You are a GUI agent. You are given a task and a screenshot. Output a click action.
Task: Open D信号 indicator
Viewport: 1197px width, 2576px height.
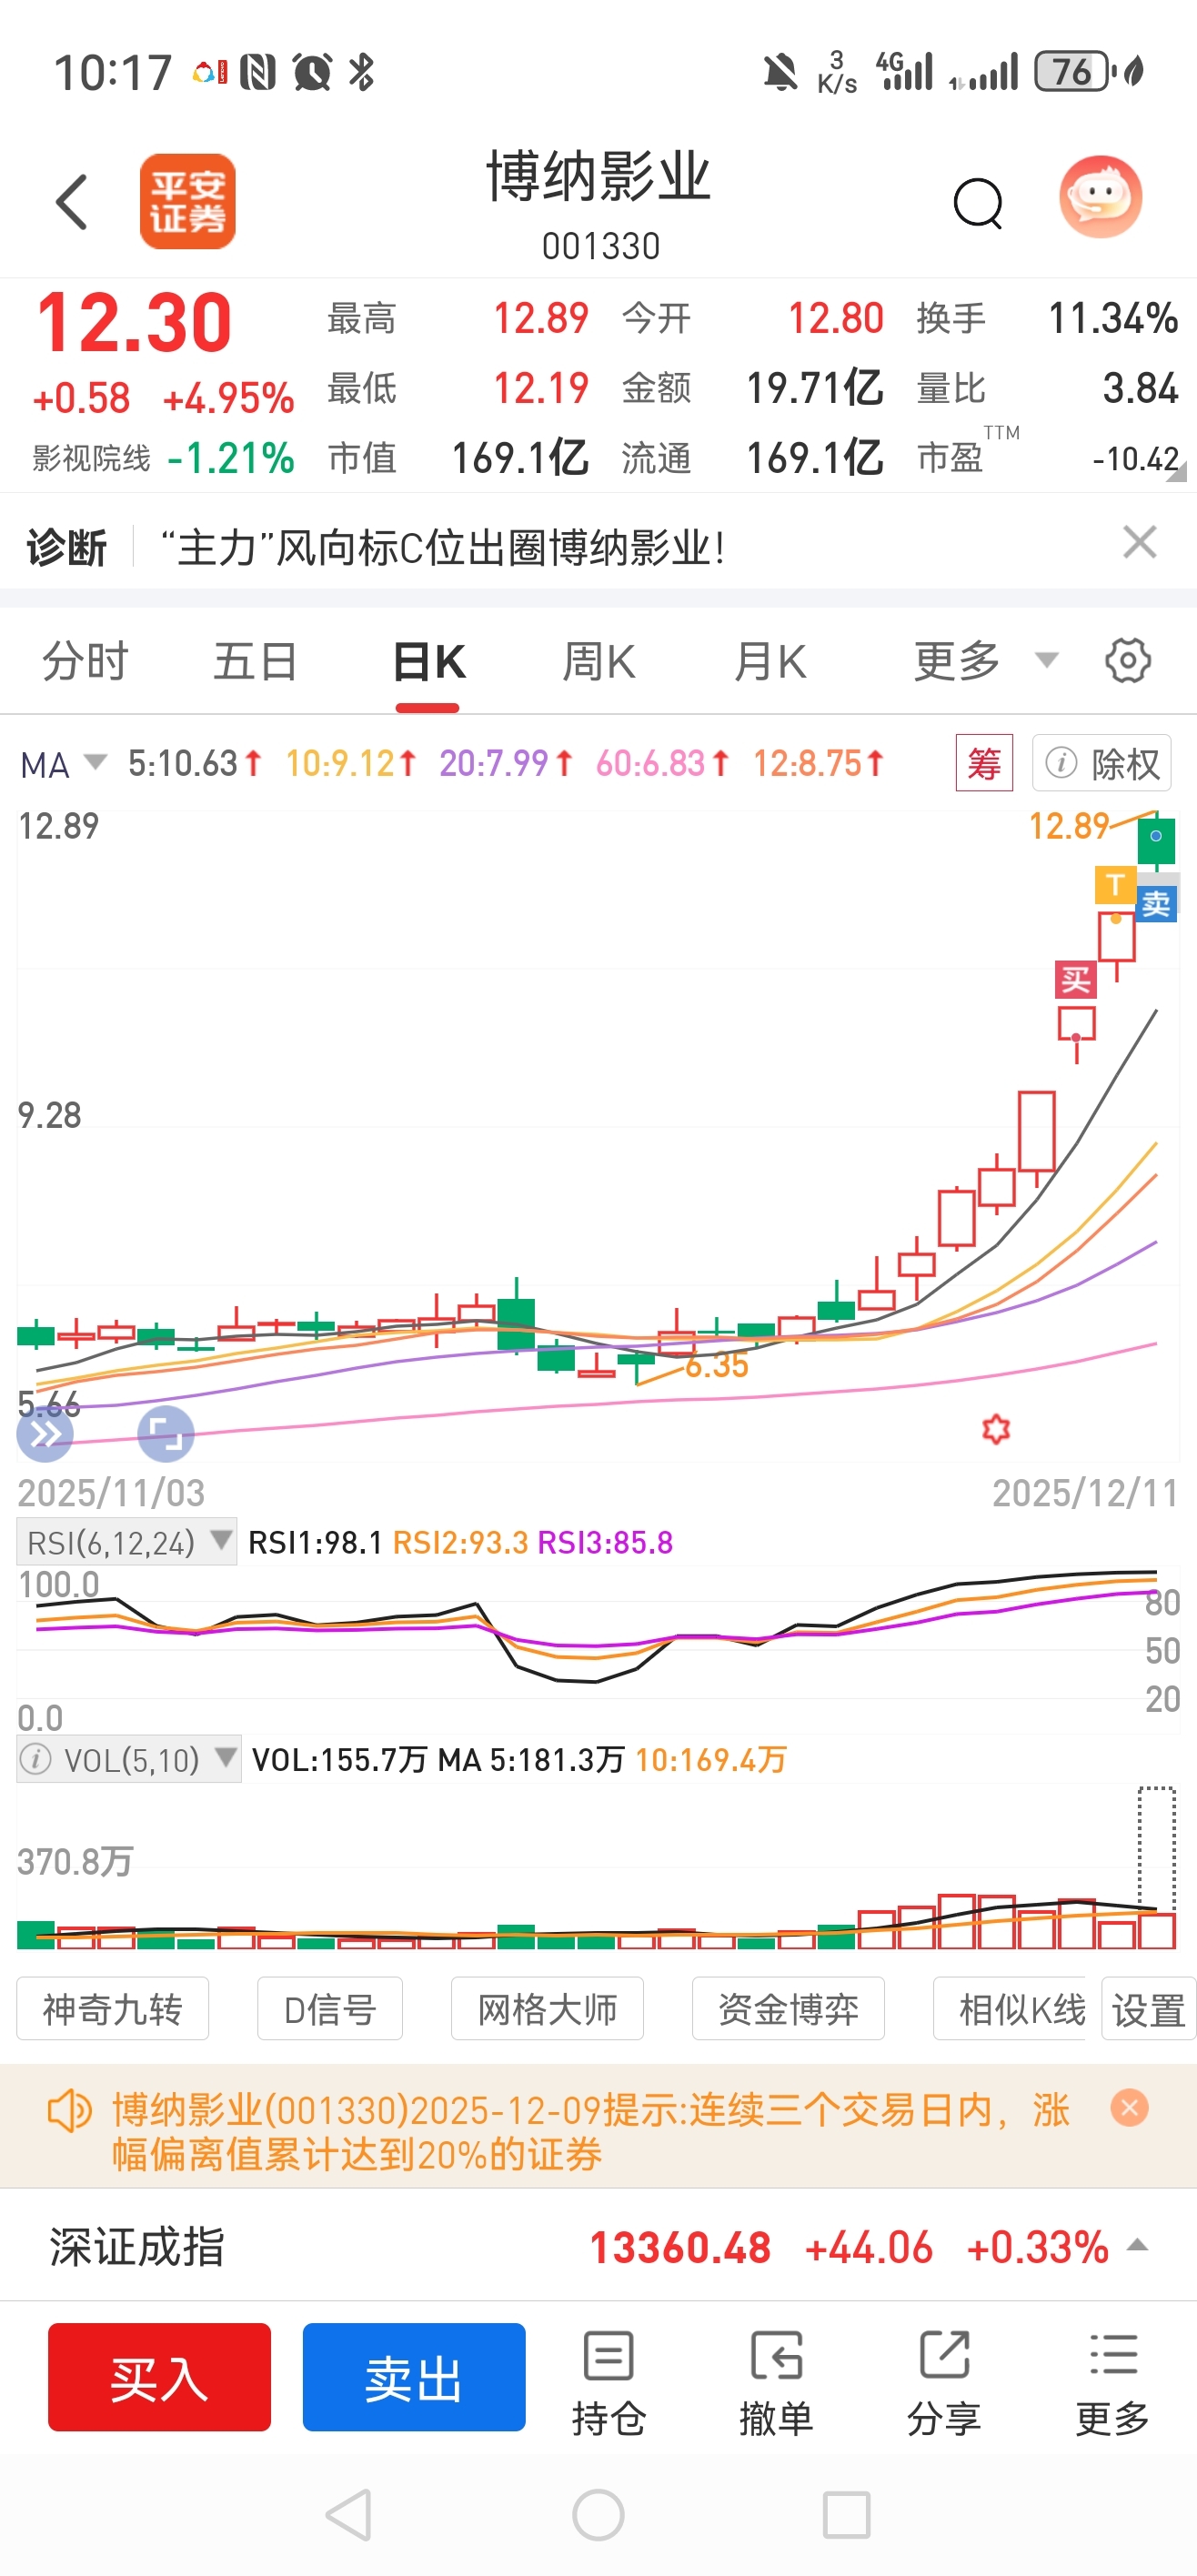tap(330, 2008)
